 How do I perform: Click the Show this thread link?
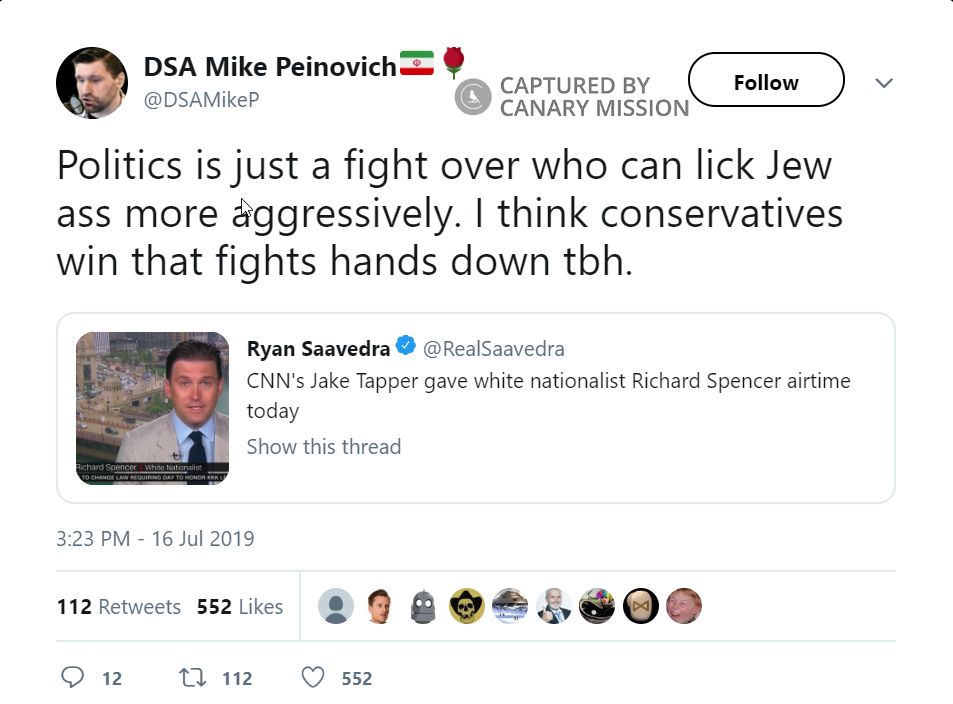tap(324, 447)
